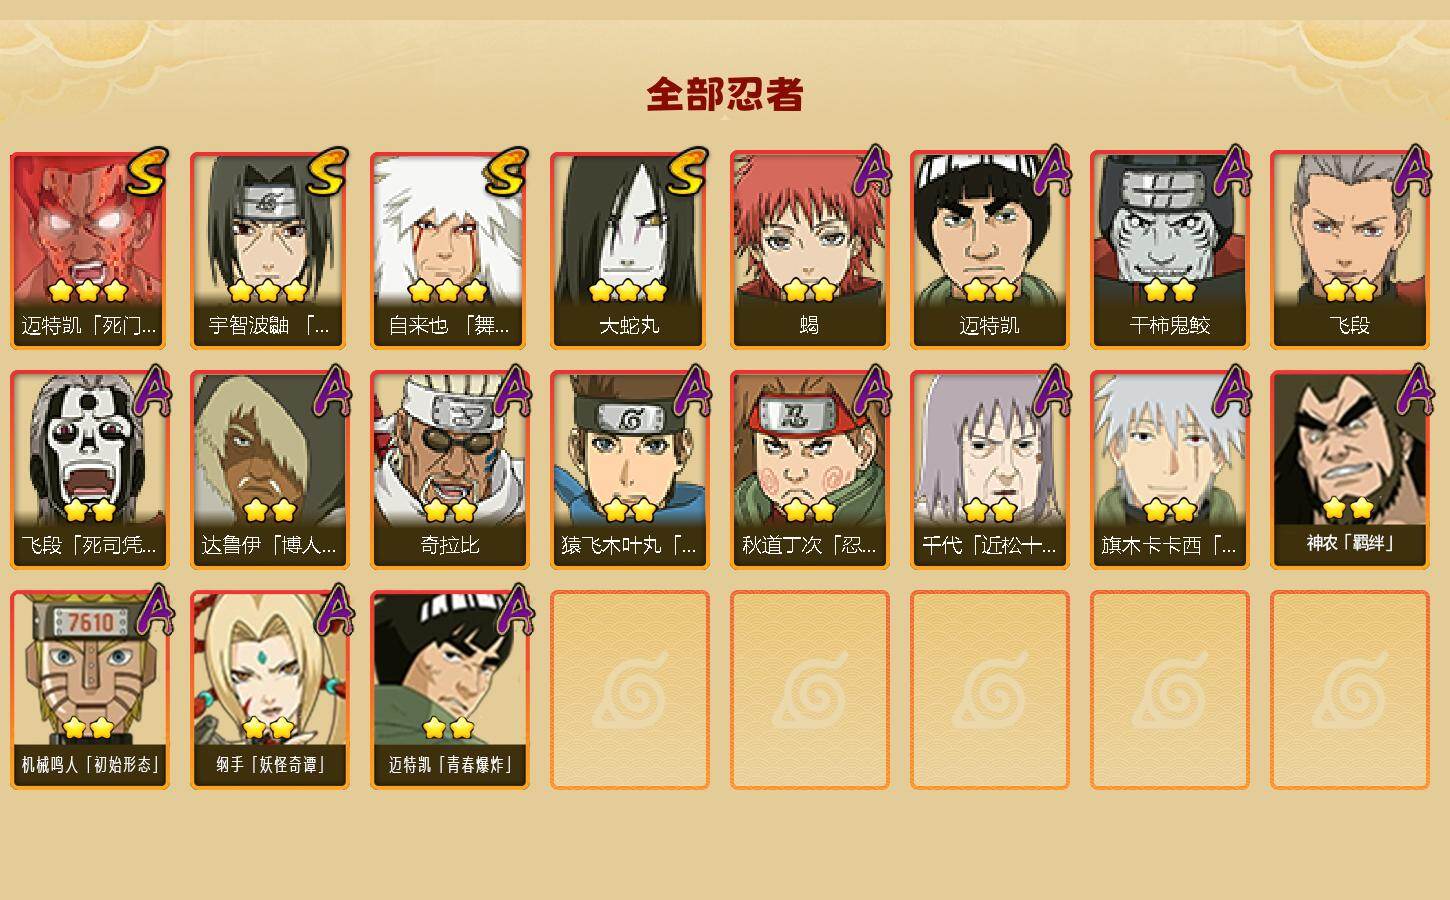Click the A-rank badge on 神农「羁绊」
This screenshot has width=1450, height=900.
coord(1411,390)
